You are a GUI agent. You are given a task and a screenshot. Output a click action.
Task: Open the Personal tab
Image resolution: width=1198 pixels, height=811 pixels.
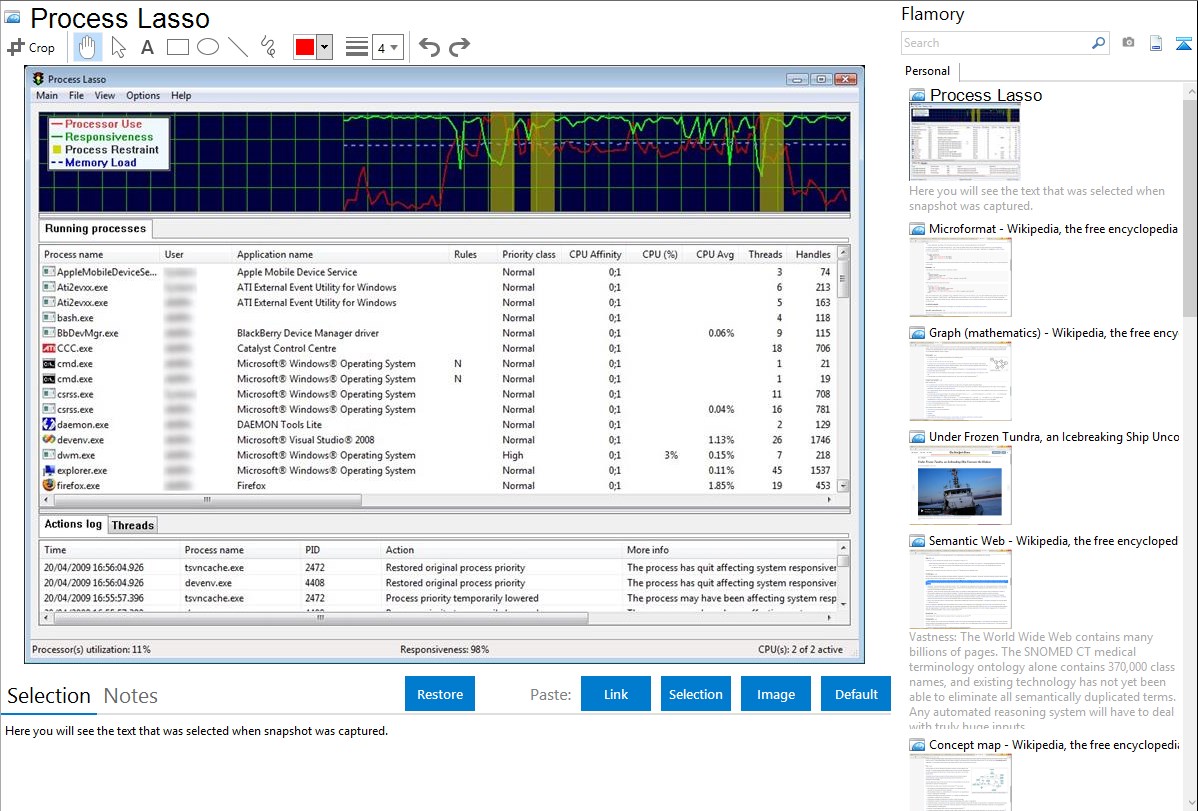tap(927, 71)
